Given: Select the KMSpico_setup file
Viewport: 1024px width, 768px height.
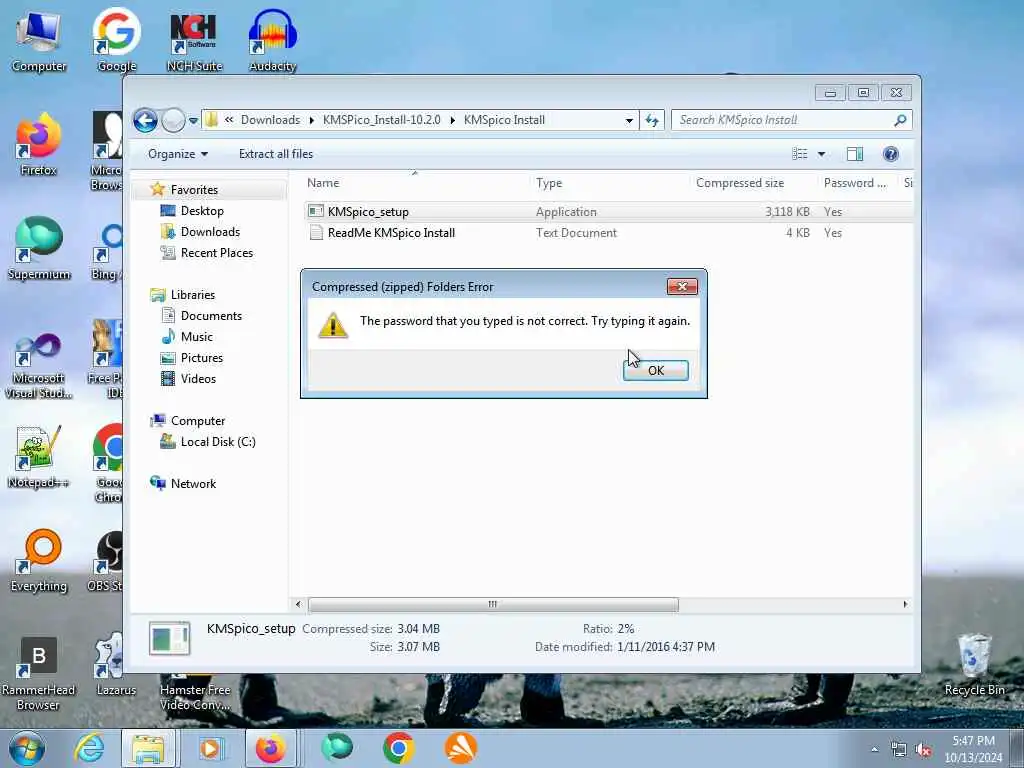Looking at the screenshot, I should pos(368,212).
